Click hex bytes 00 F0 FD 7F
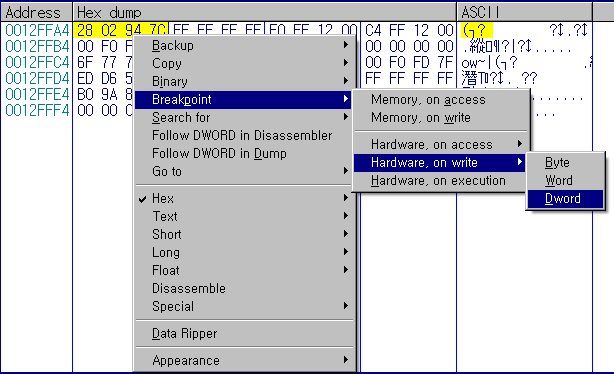Viewport: 614px width, 374px height. coord(409,62)
